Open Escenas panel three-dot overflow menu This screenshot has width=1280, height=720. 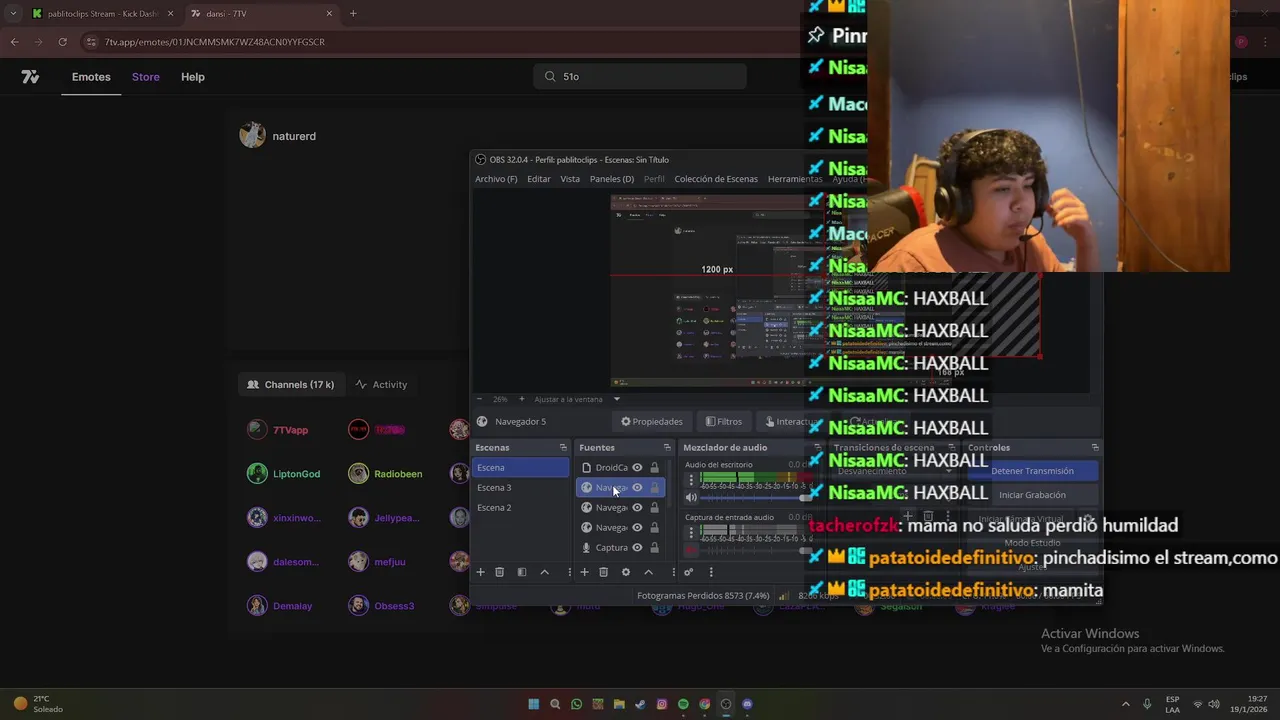click(x=570, y=572)
